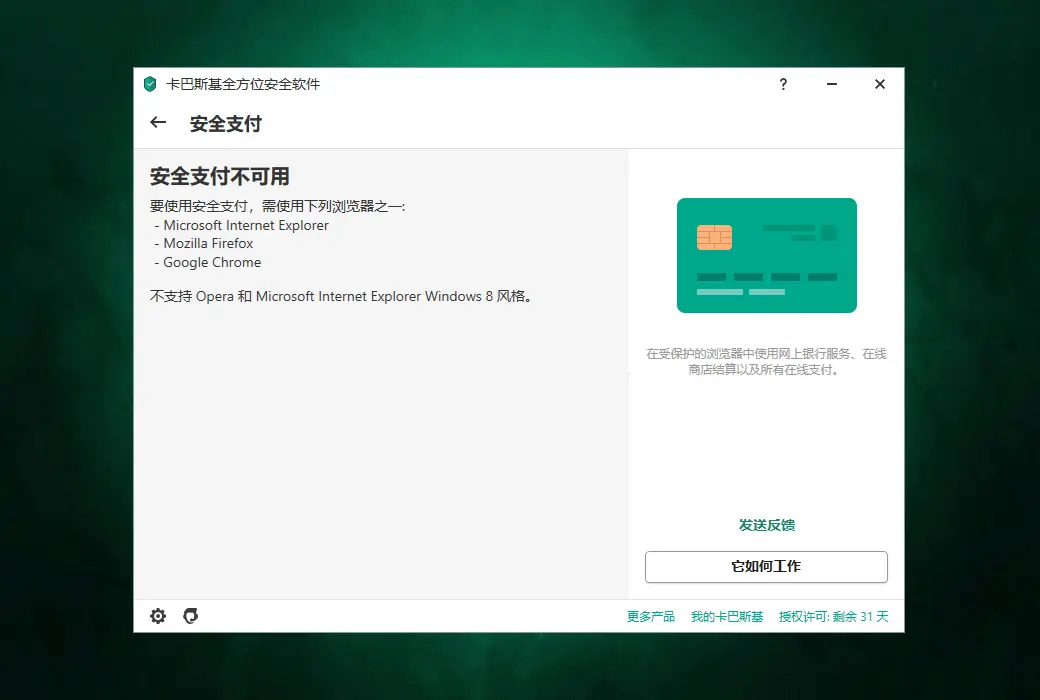Open help with the question mark icon
The width and height of the screenshot is (1040, 700).
[x=783, y=84]
